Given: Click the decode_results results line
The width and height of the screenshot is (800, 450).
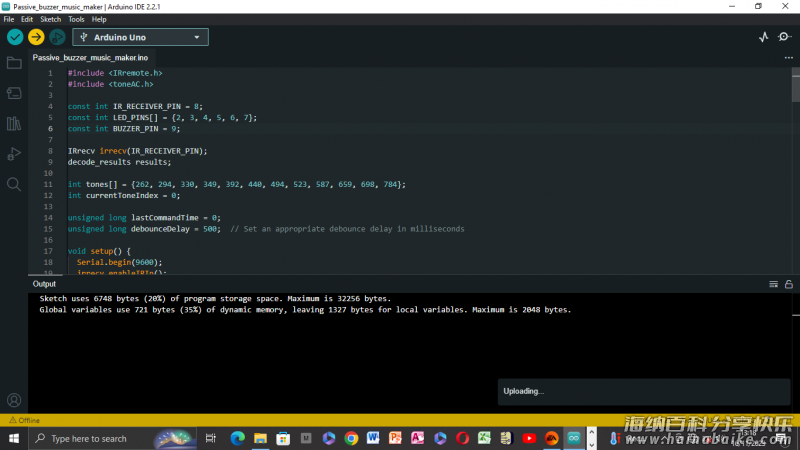Looking at the screenshot, I should click(x=119, y=162).
